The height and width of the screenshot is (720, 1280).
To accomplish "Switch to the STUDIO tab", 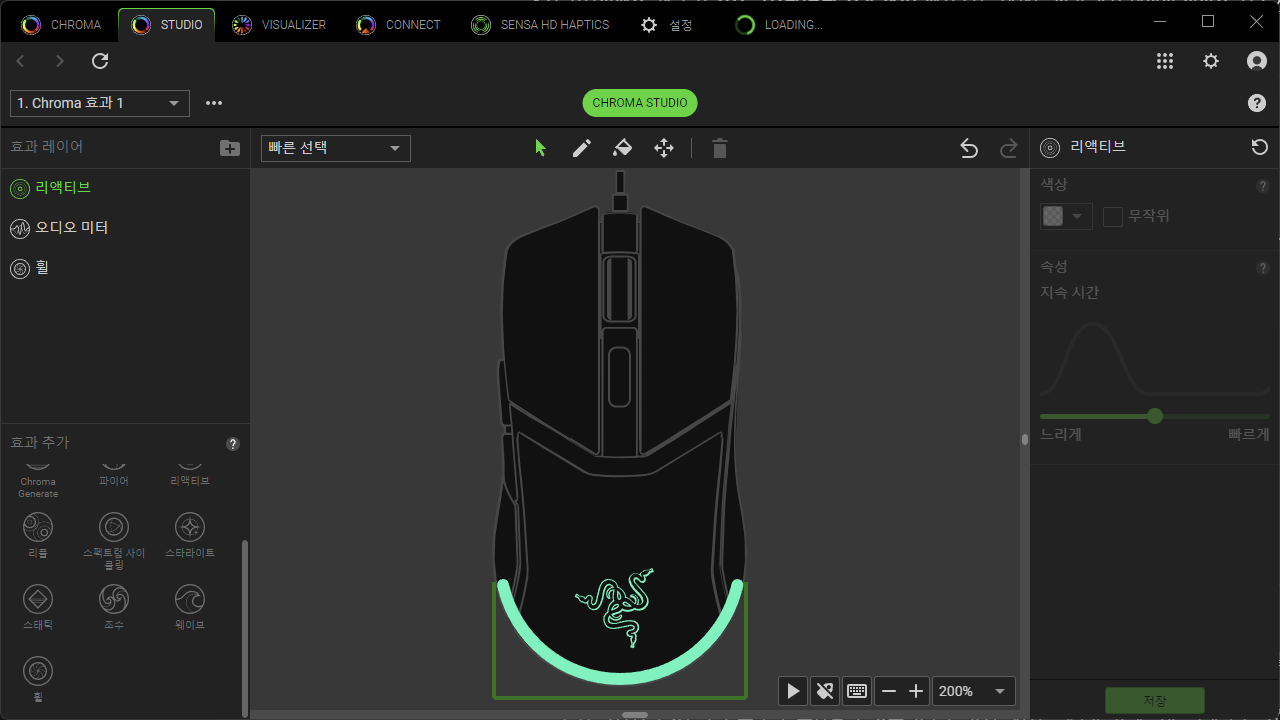I will [167, 24].
